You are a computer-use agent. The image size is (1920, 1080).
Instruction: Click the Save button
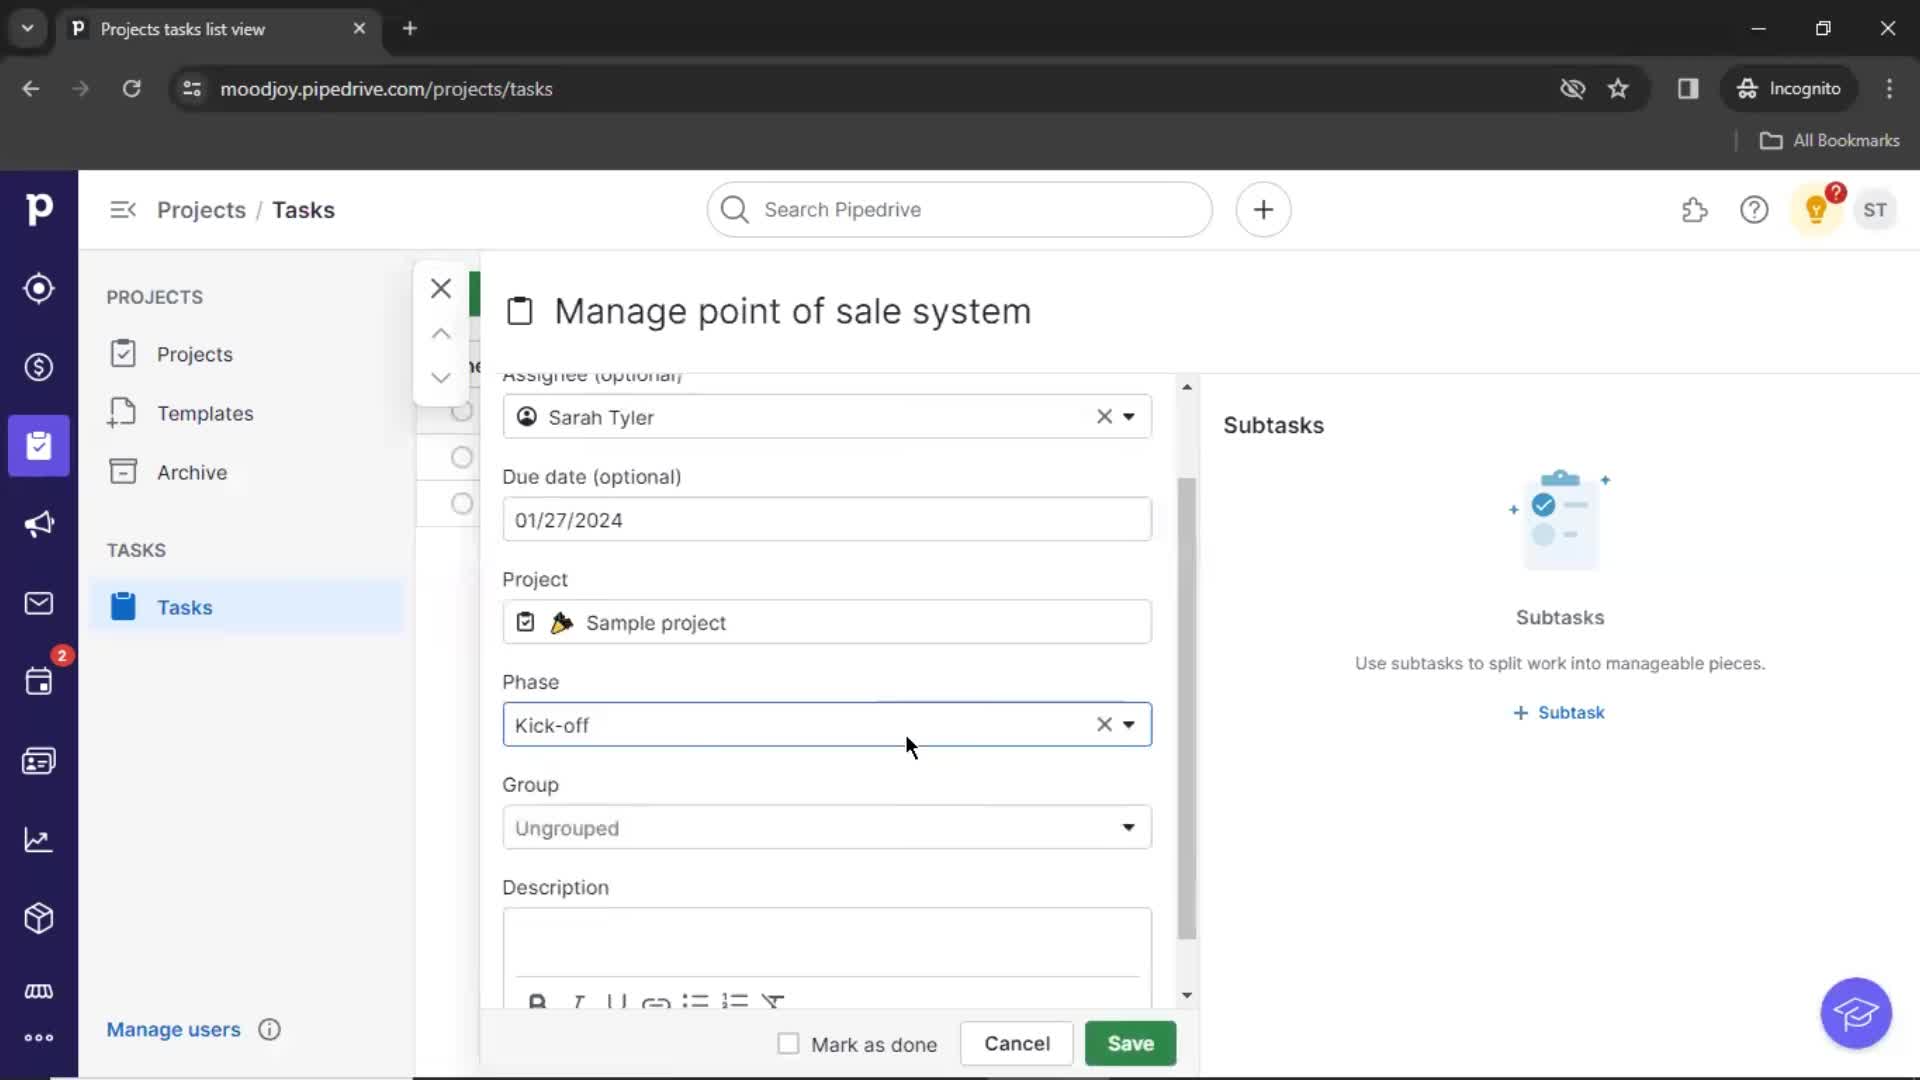1130,1043
